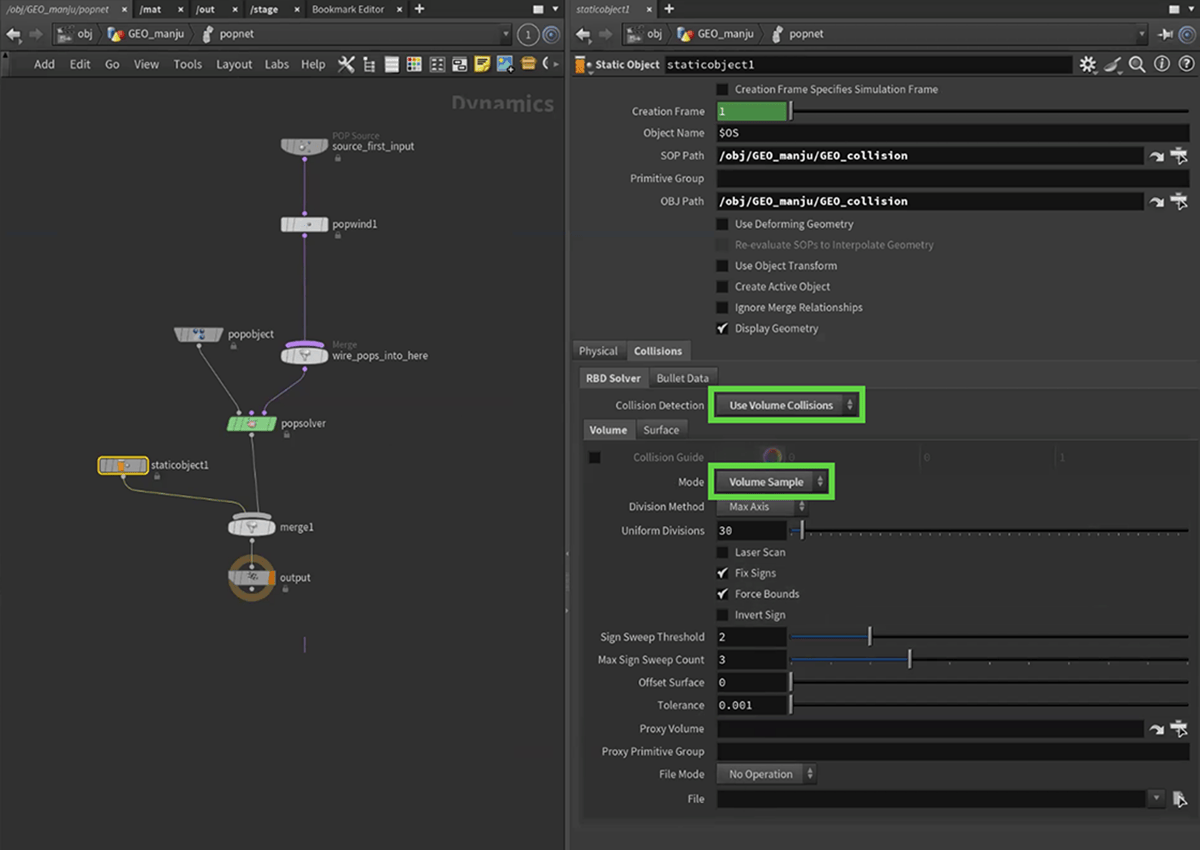Open the wrench tools icon in network editor
The width and height of the screenshot is (1200, 850).
click(x=346, y=64)
